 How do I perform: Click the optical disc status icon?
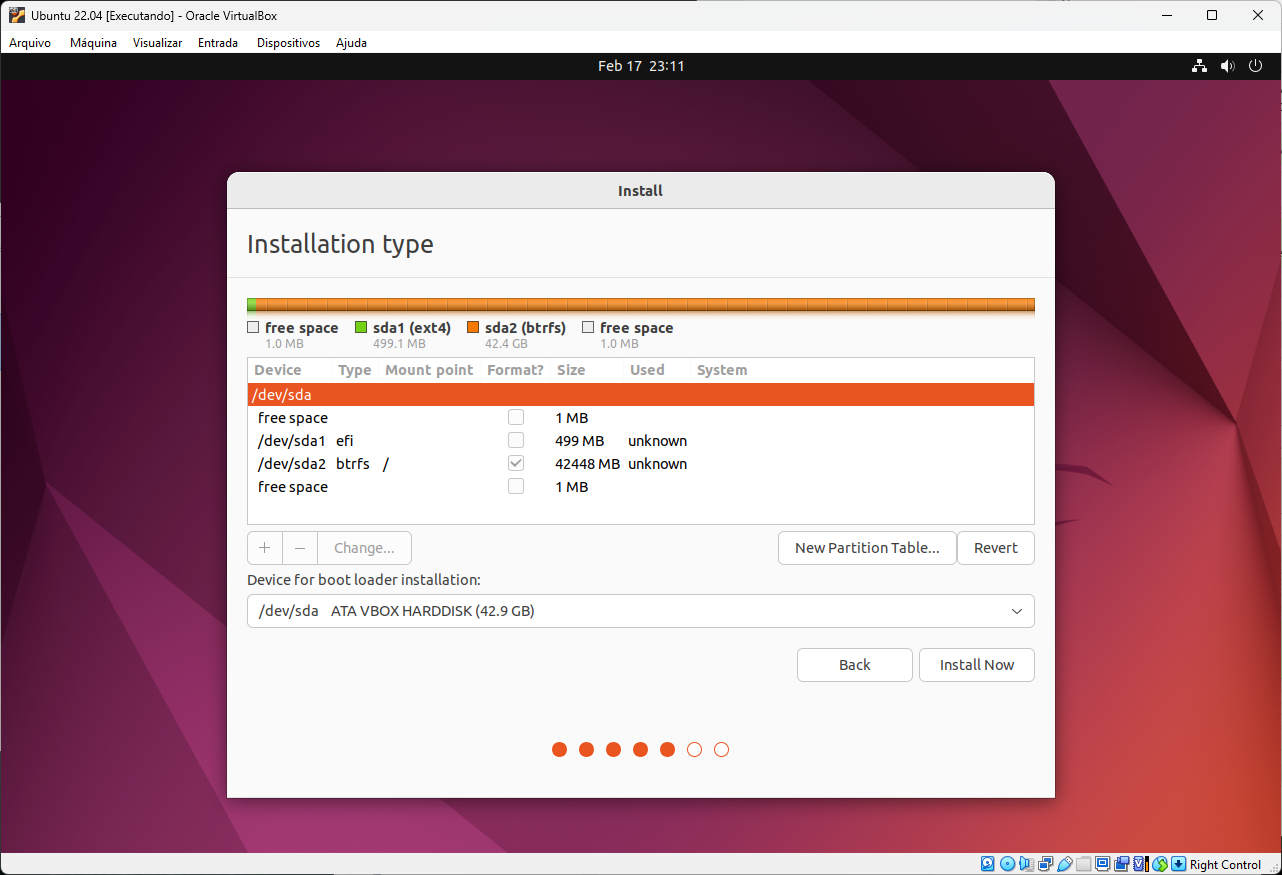(1007, 864)
